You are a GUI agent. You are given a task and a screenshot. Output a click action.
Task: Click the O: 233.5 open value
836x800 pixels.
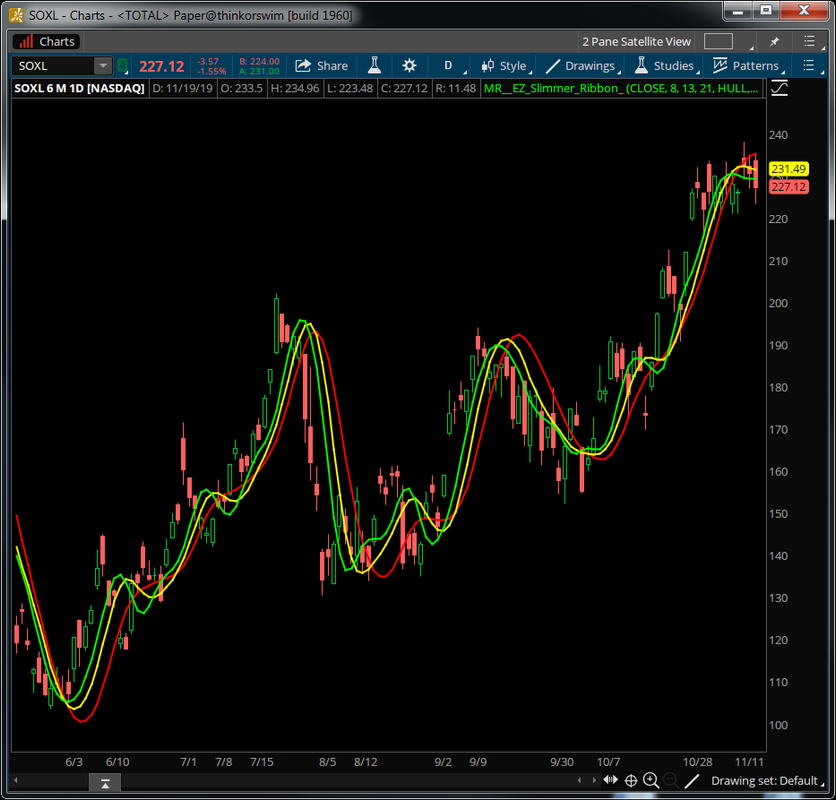[x=242, y=88]
